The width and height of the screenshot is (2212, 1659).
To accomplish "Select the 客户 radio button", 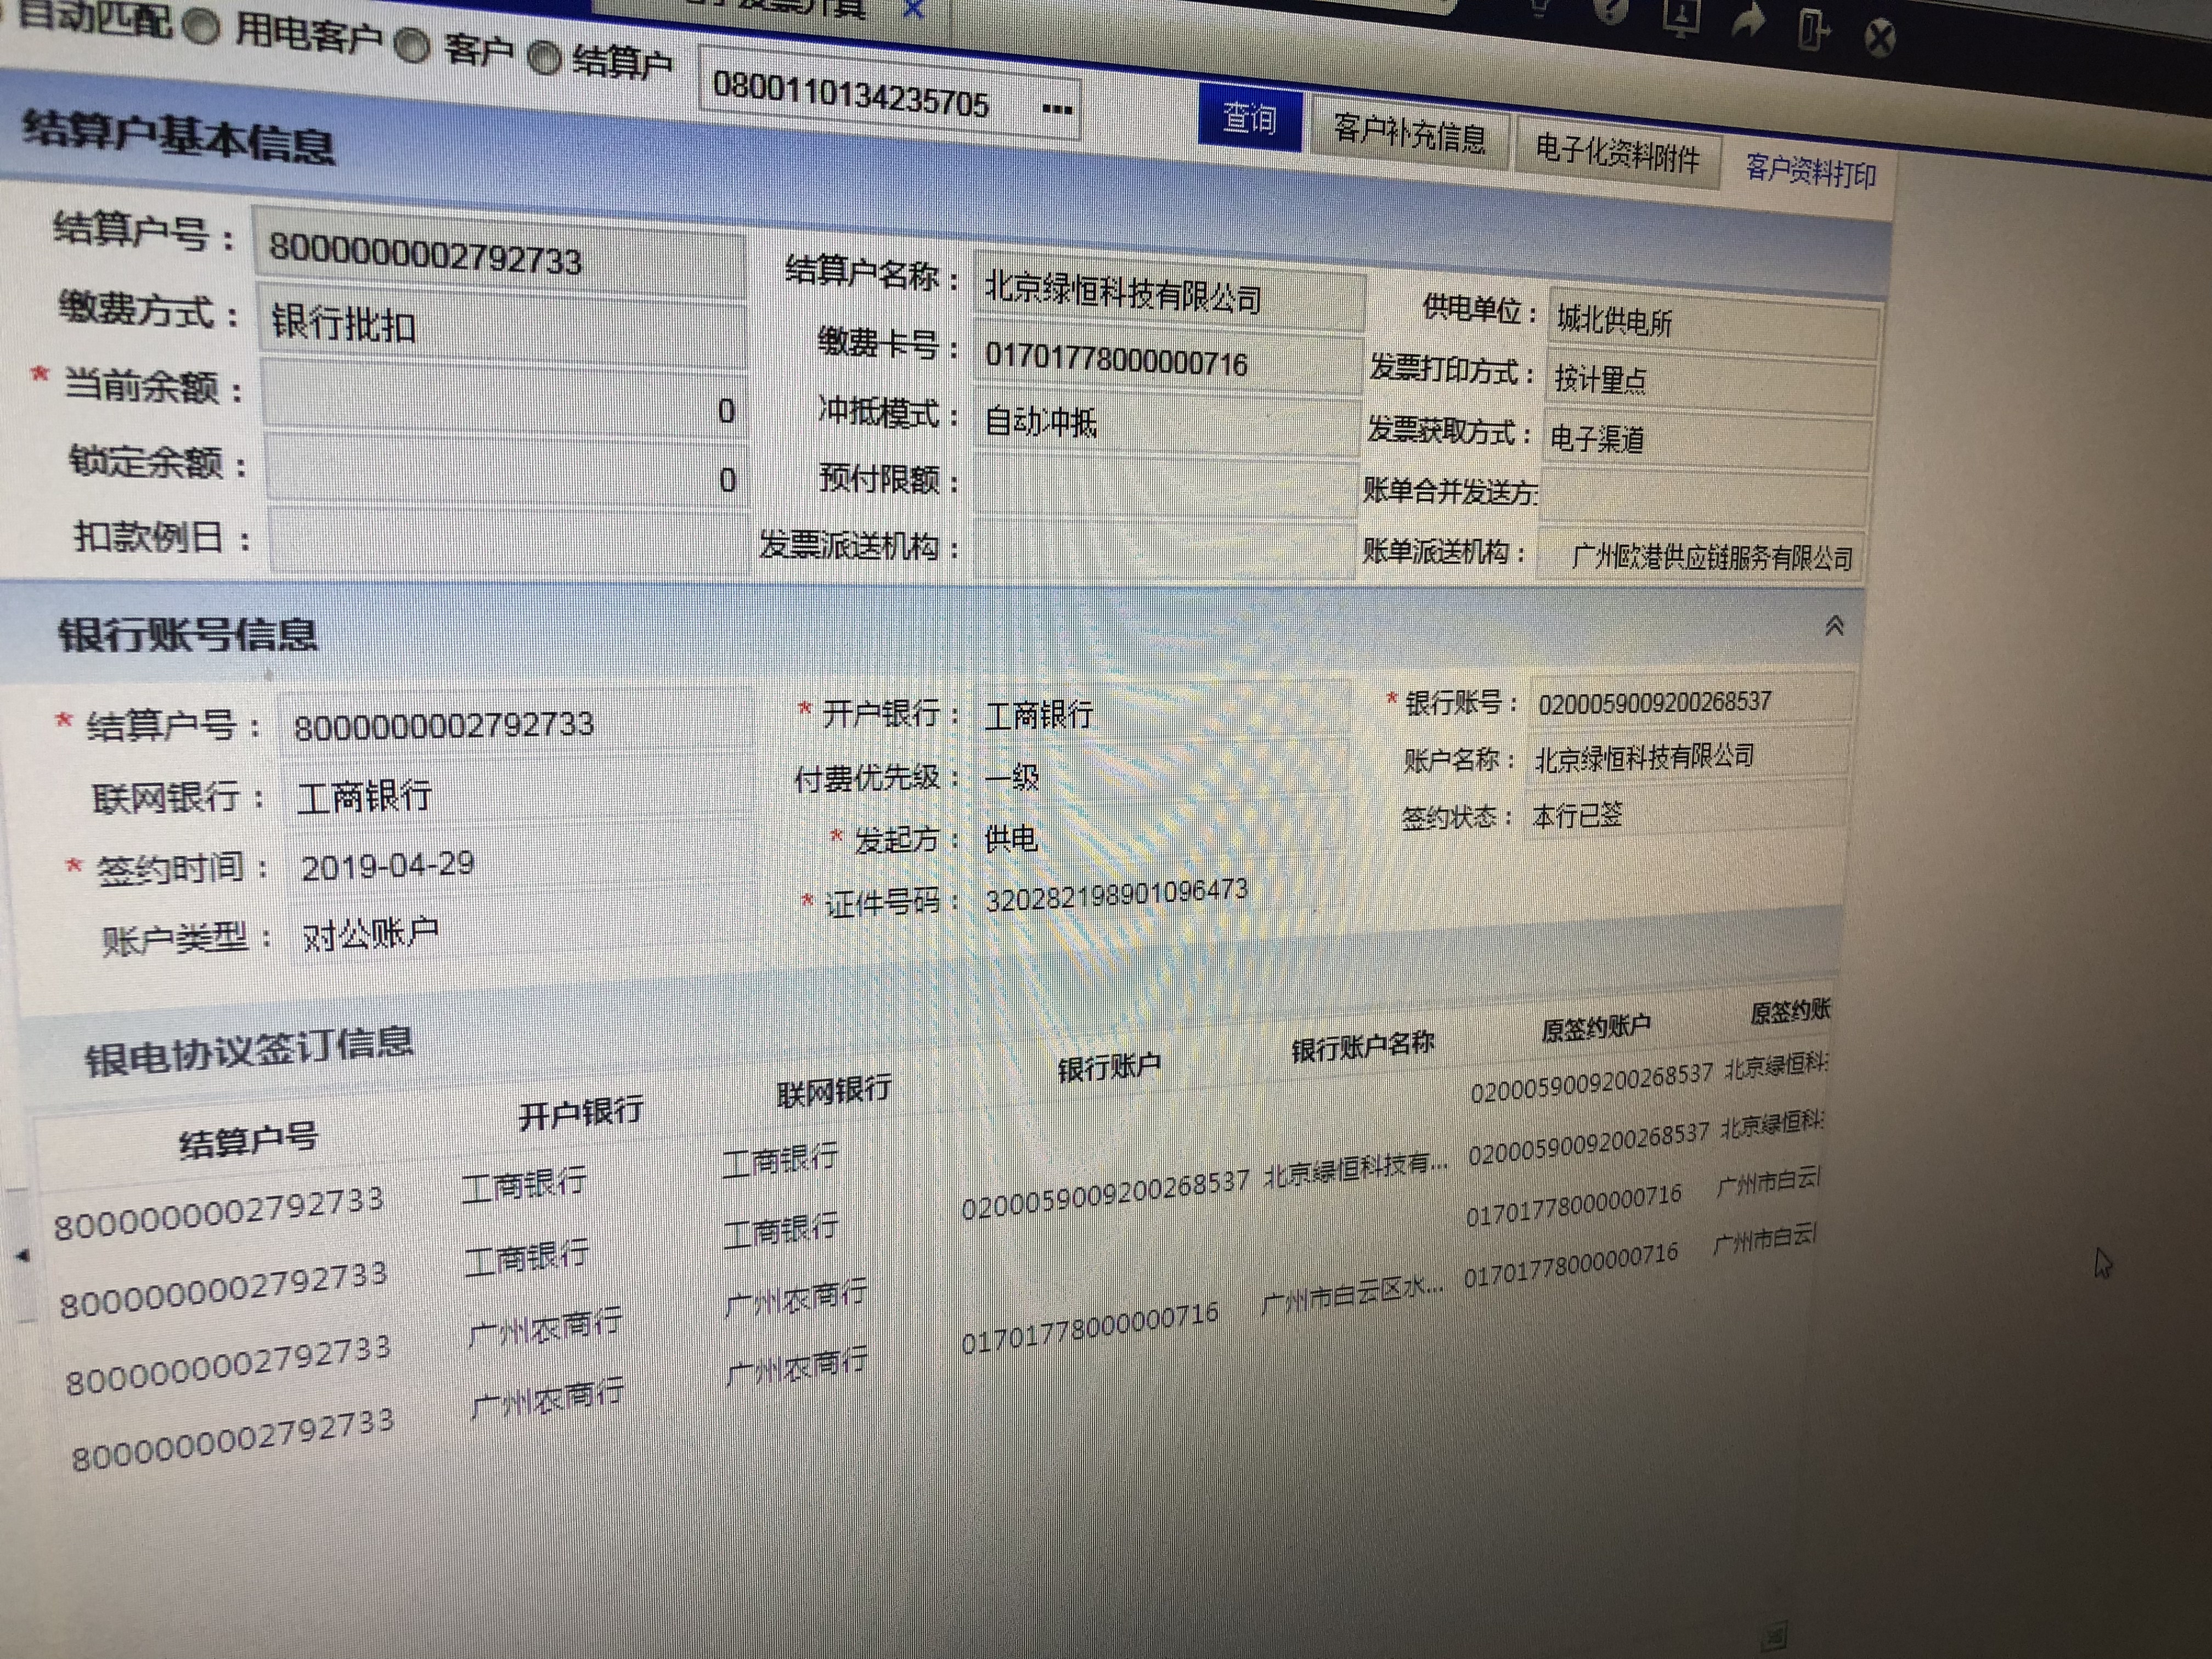I will 411,45.
